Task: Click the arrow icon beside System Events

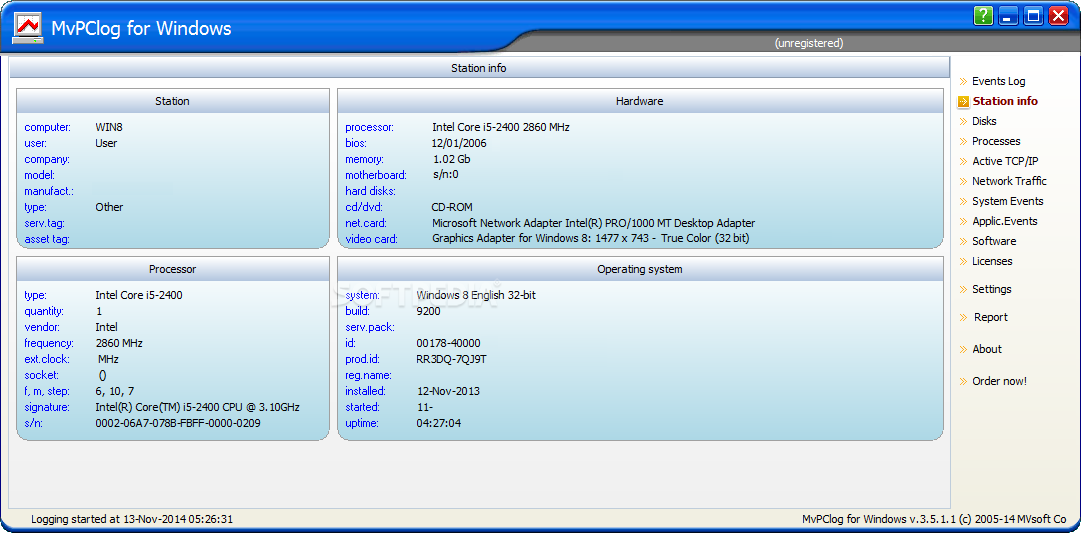Action: point(963,201)
